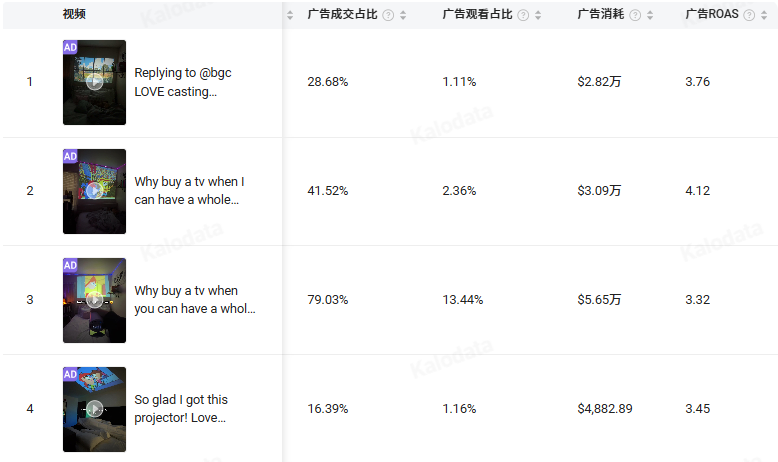Click help icon next to 广告成交占比
This screenshot has width=778, height=462.
388,15
